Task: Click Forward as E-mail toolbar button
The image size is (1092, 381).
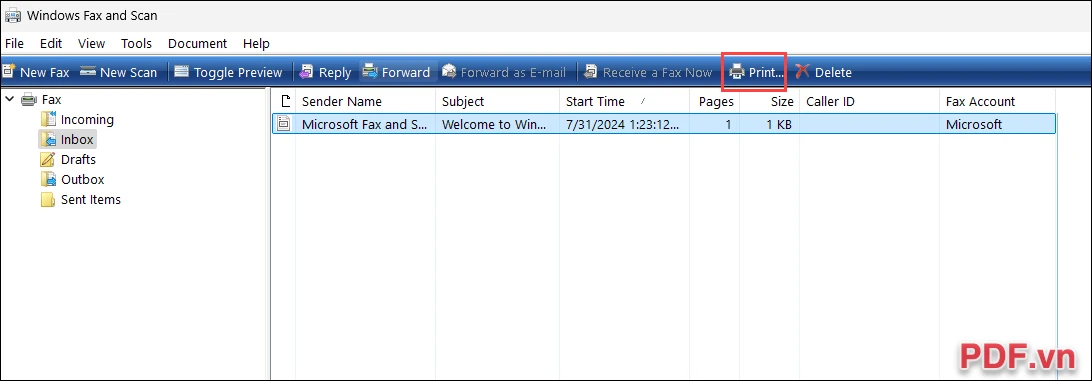Action: [504, 72]
